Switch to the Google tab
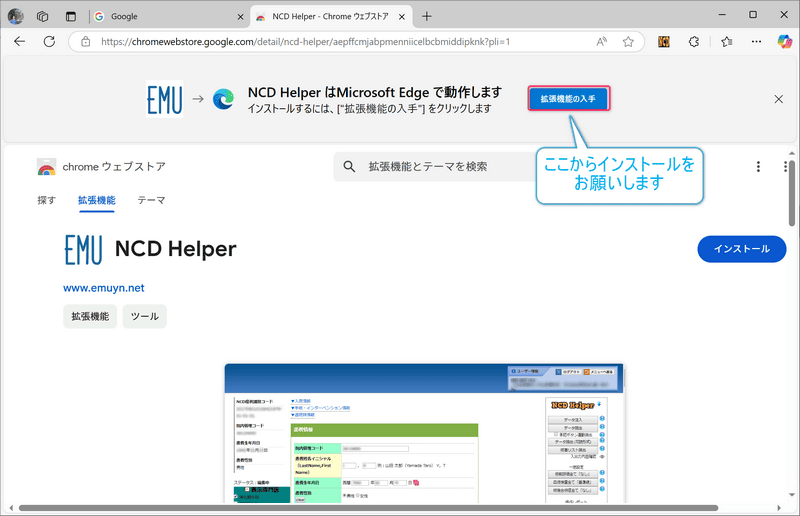 point(168,16)
